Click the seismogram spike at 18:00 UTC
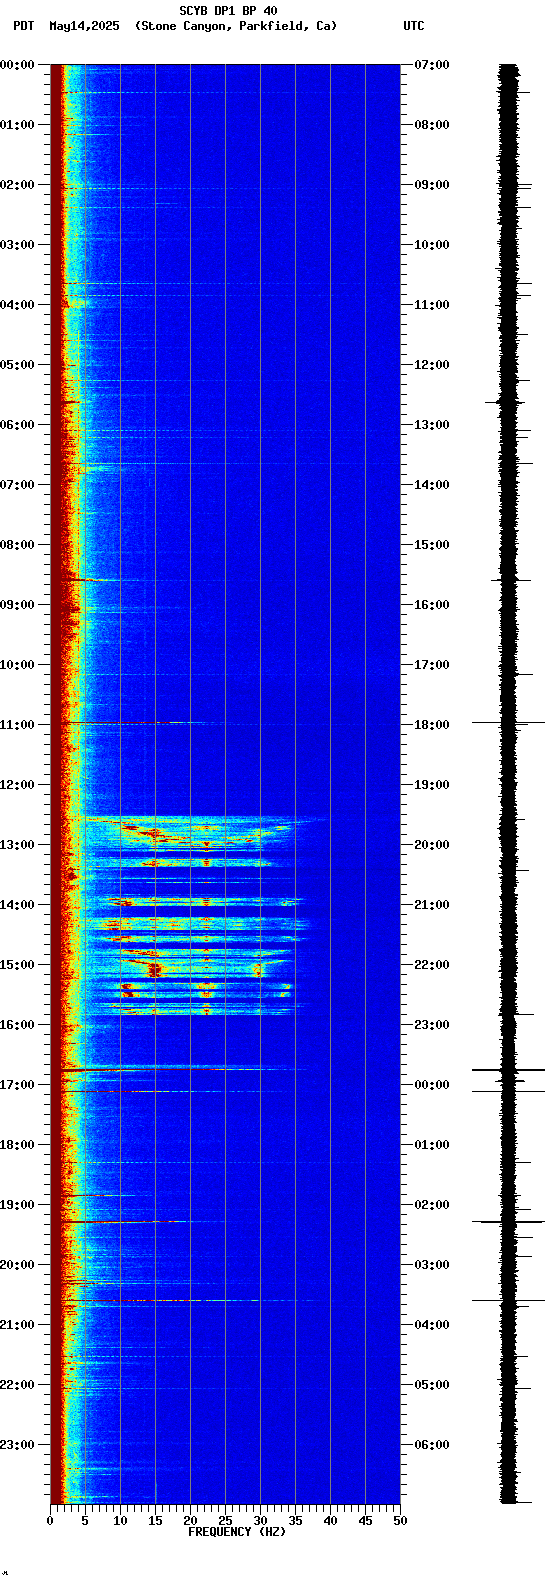The height and width of the screenshot is (1584, 552). pos(509,722)
